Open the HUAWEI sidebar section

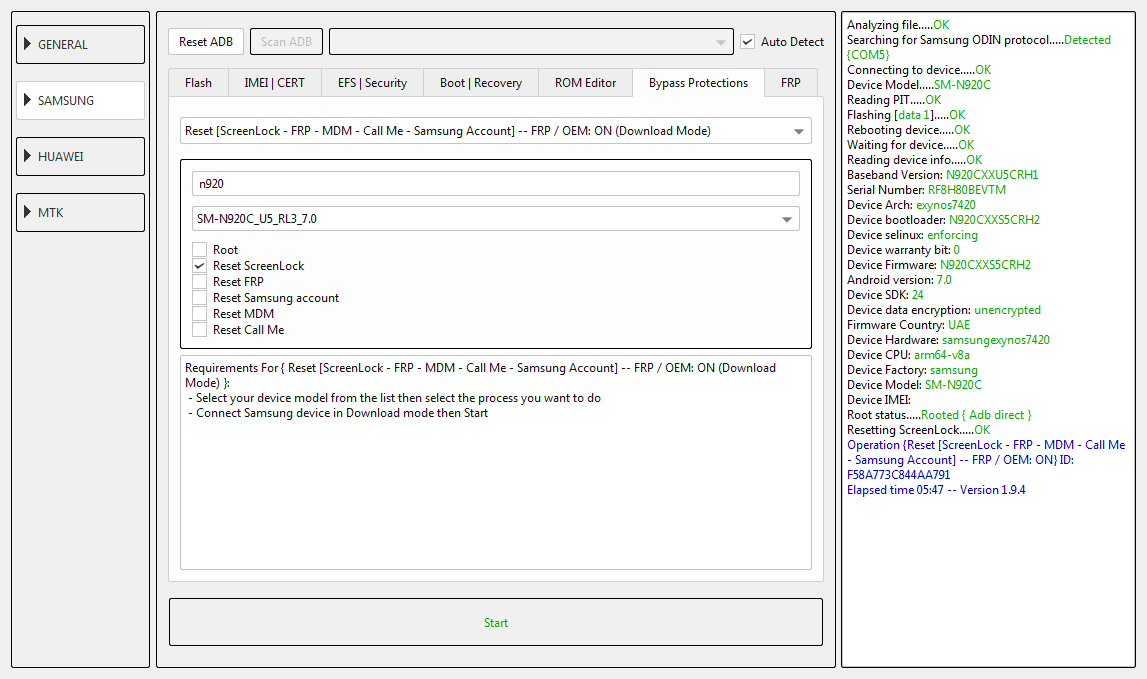coord(80,157)
